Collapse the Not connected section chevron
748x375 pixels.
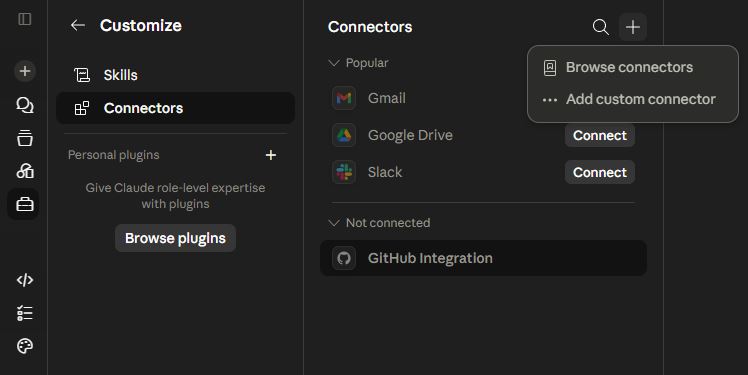pos(334,223)
